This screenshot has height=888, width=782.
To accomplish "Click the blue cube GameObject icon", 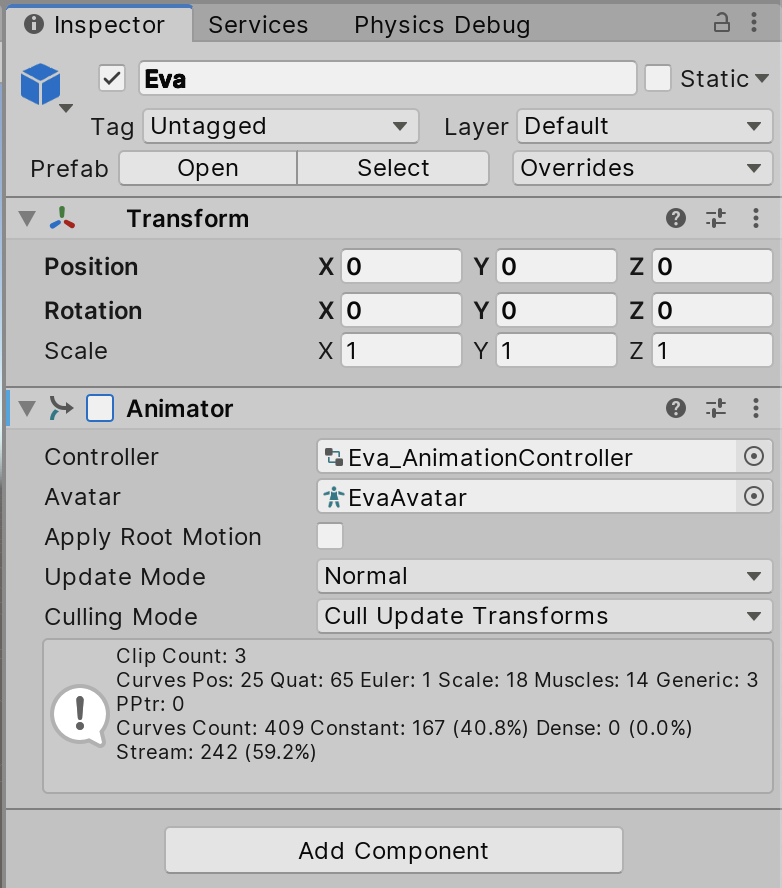I will 42,84.
